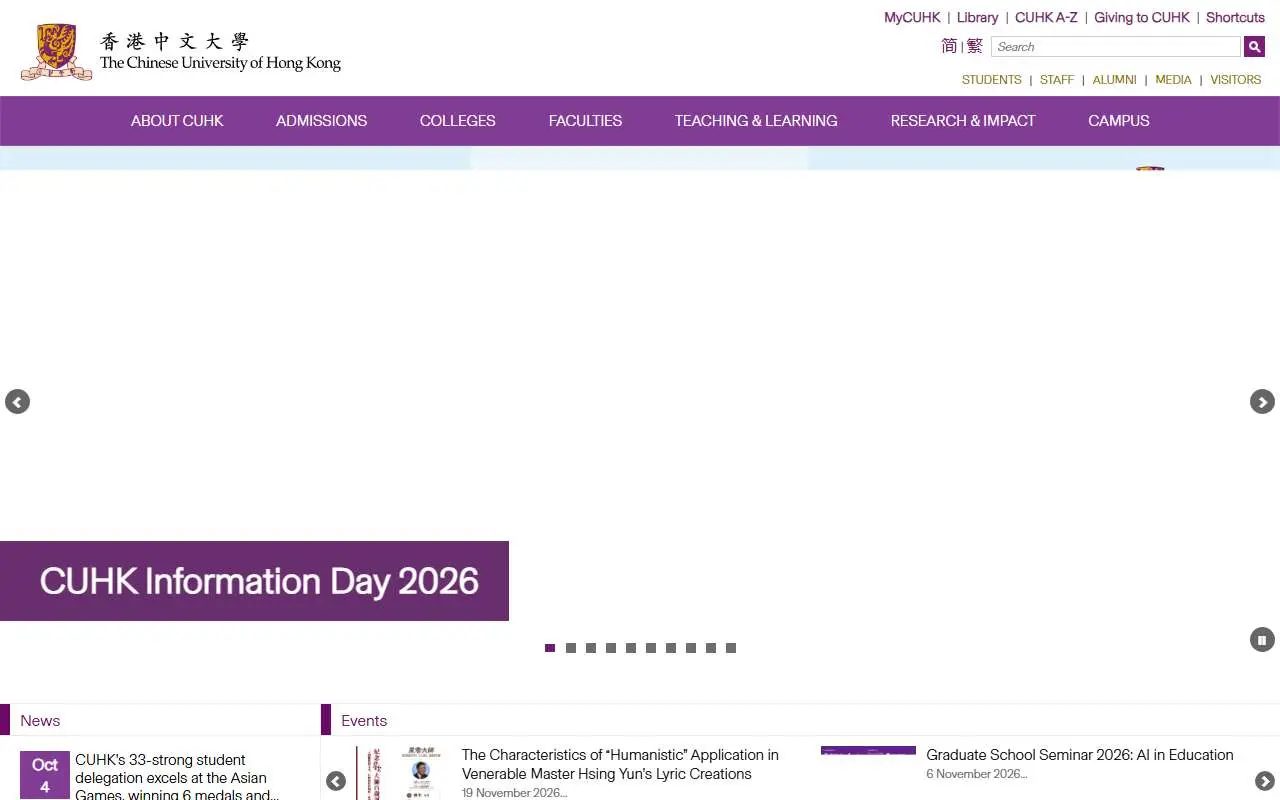The width and height of the screenshot is (1280, 800).
Task: Go to next banner slide arrow
Action: click(x=1262, y=401)
